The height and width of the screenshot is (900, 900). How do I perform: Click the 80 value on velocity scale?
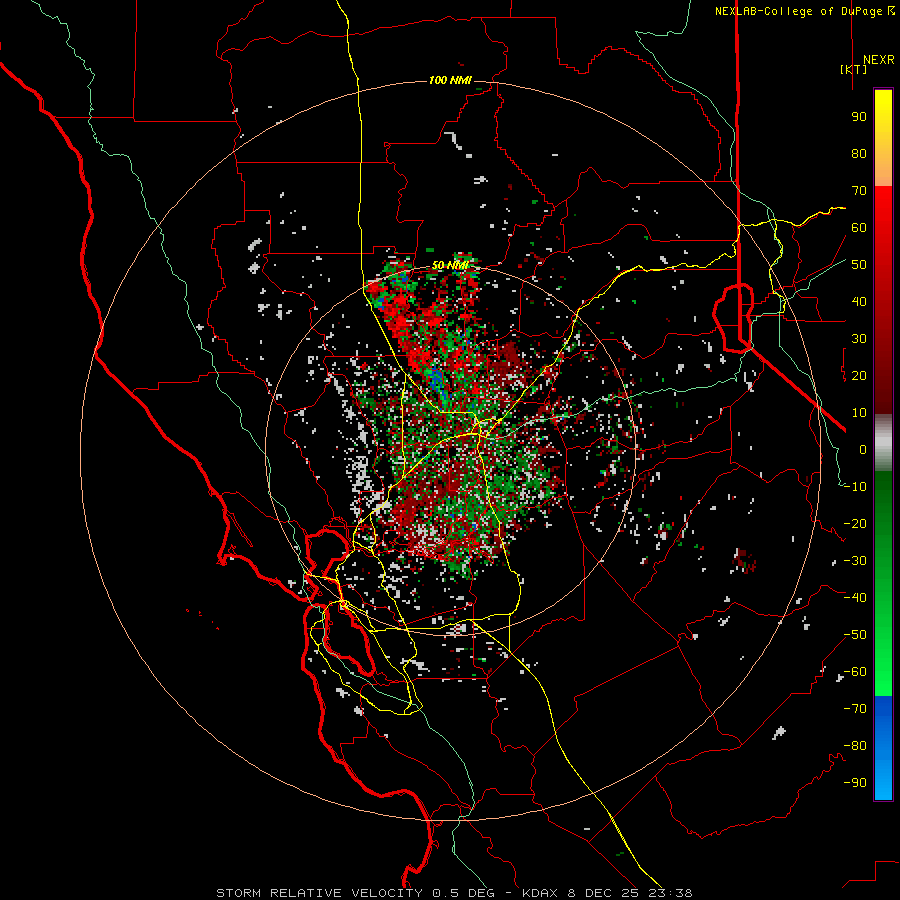point(859,154)
